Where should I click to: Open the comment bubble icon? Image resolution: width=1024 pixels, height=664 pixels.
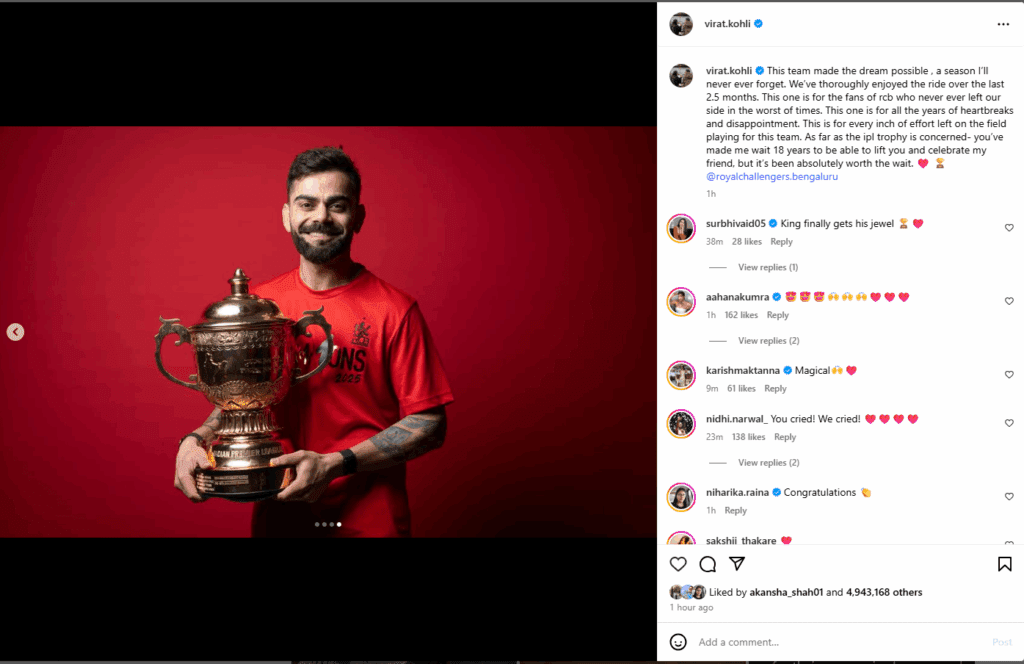tap(707, 564)
